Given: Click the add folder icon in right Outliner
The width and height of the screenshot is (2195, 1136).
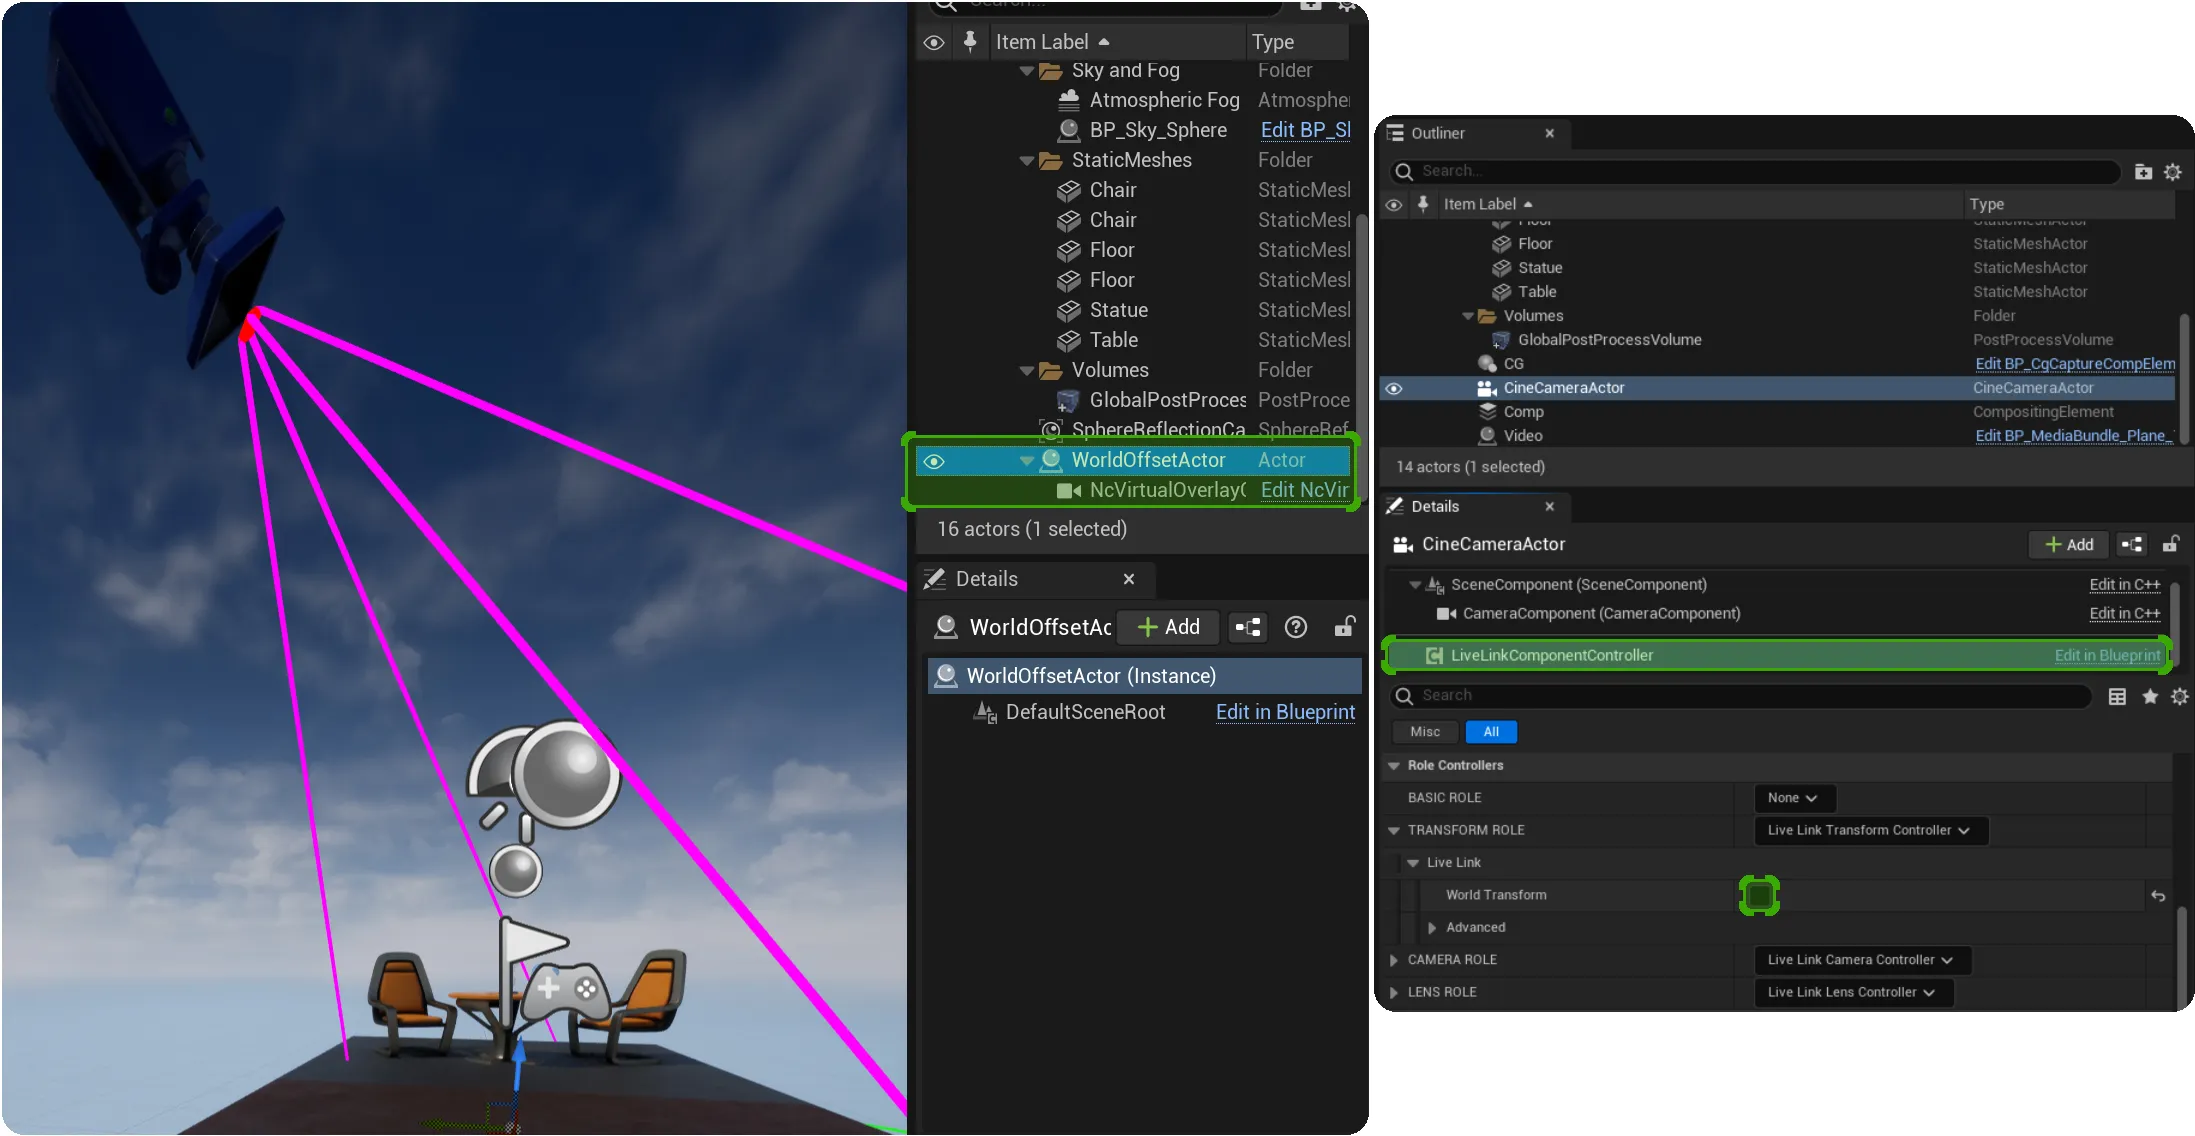Looking at the screenshot, I should click(2143, 172).
